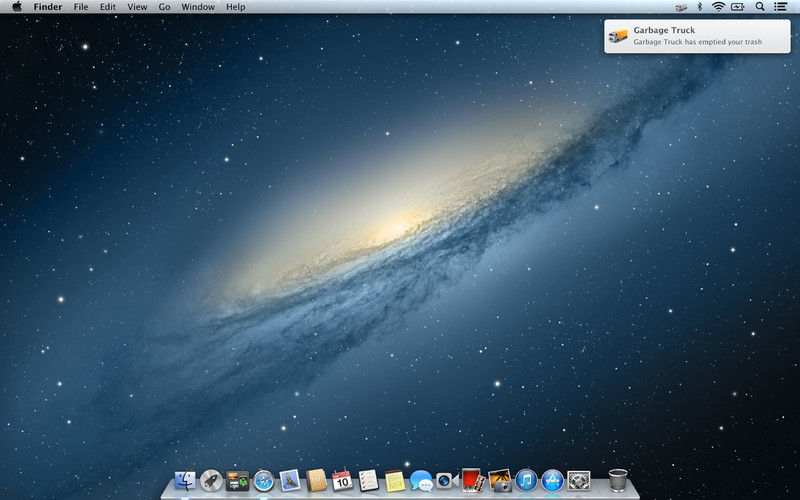Launch Photo Booth in the Dock
The width and height of the screenshot is (800, 500).
click(x=473, y=480)
